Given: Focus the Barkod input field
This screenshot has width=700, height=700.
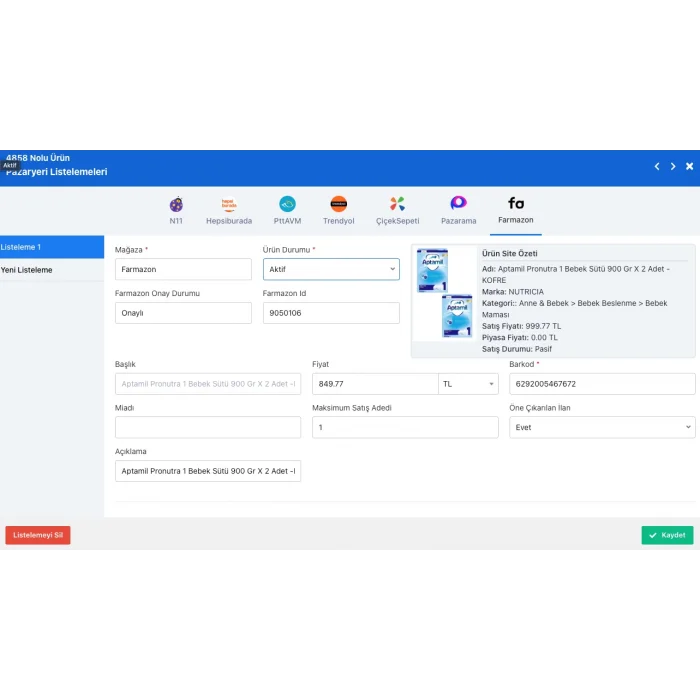Looking at the screenshot, I should [601, 384].
